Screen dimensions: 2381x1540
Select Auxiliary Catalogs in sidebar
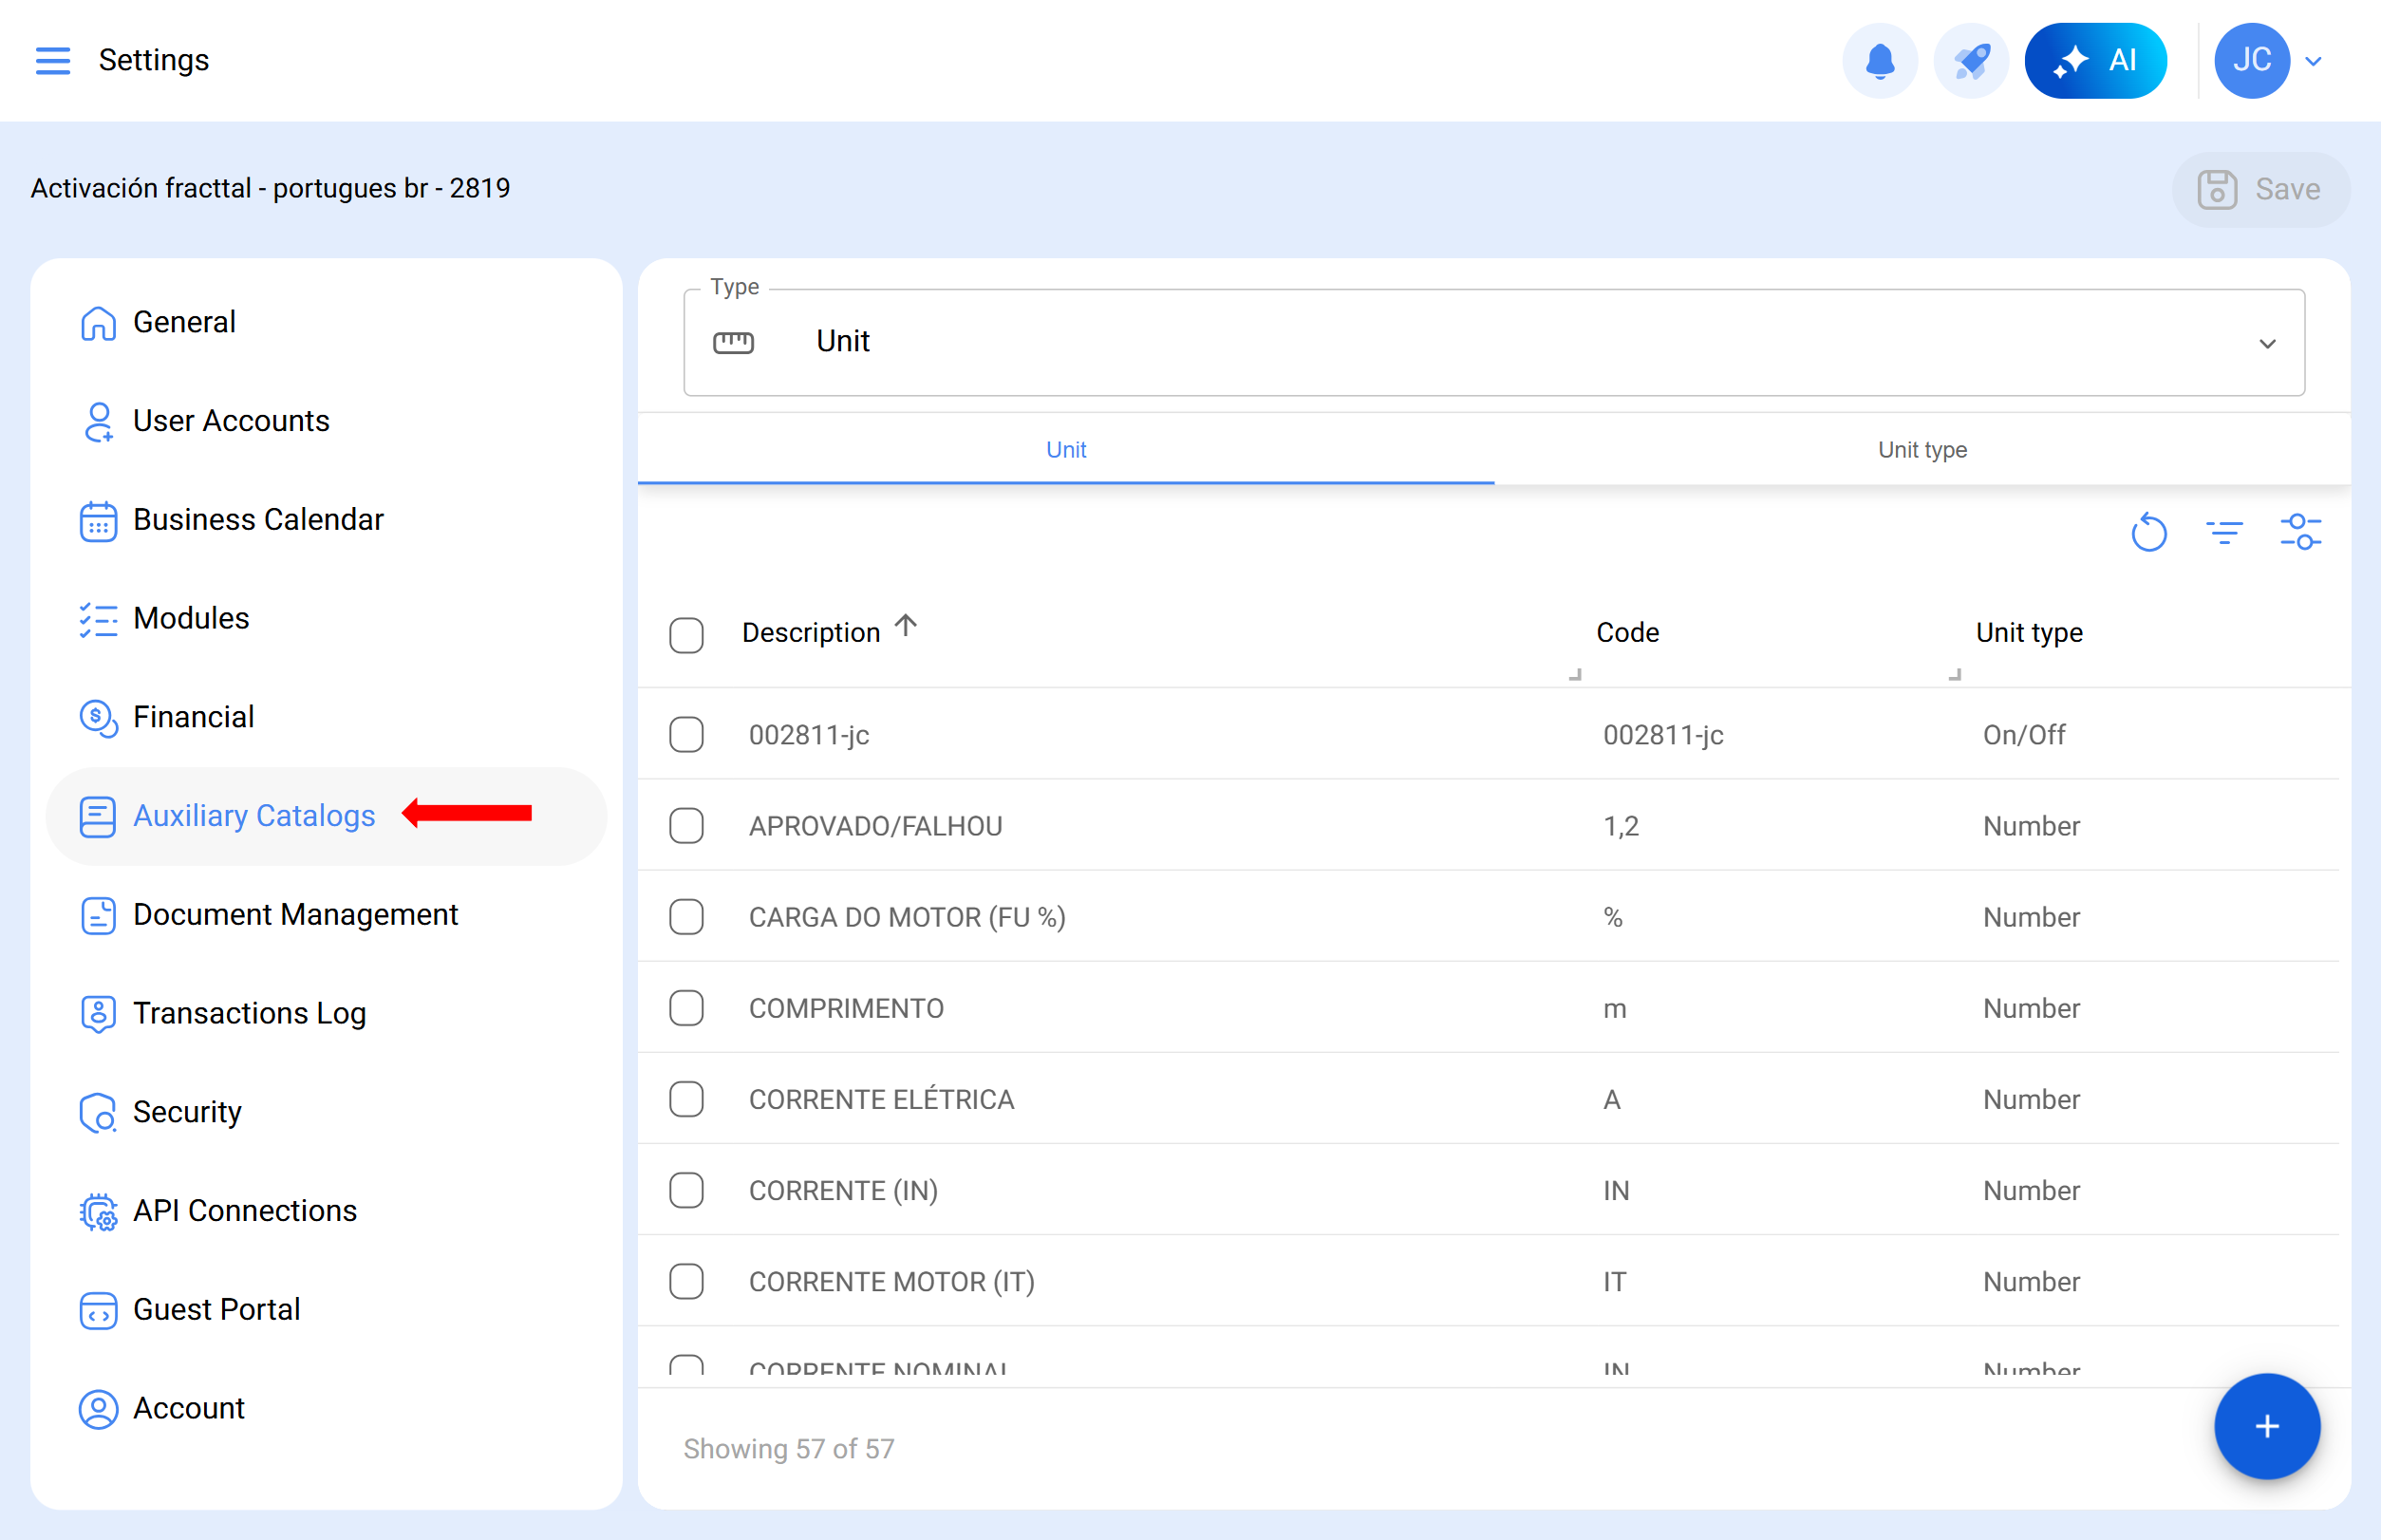[x=254, y=816]
